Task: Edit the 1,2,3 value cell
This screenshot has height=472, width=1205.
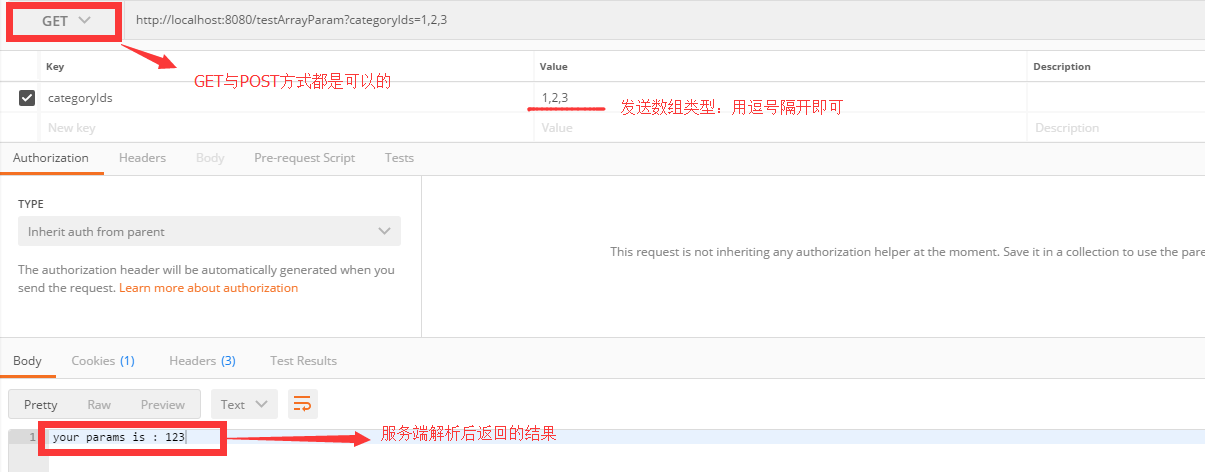Action: 780,97
